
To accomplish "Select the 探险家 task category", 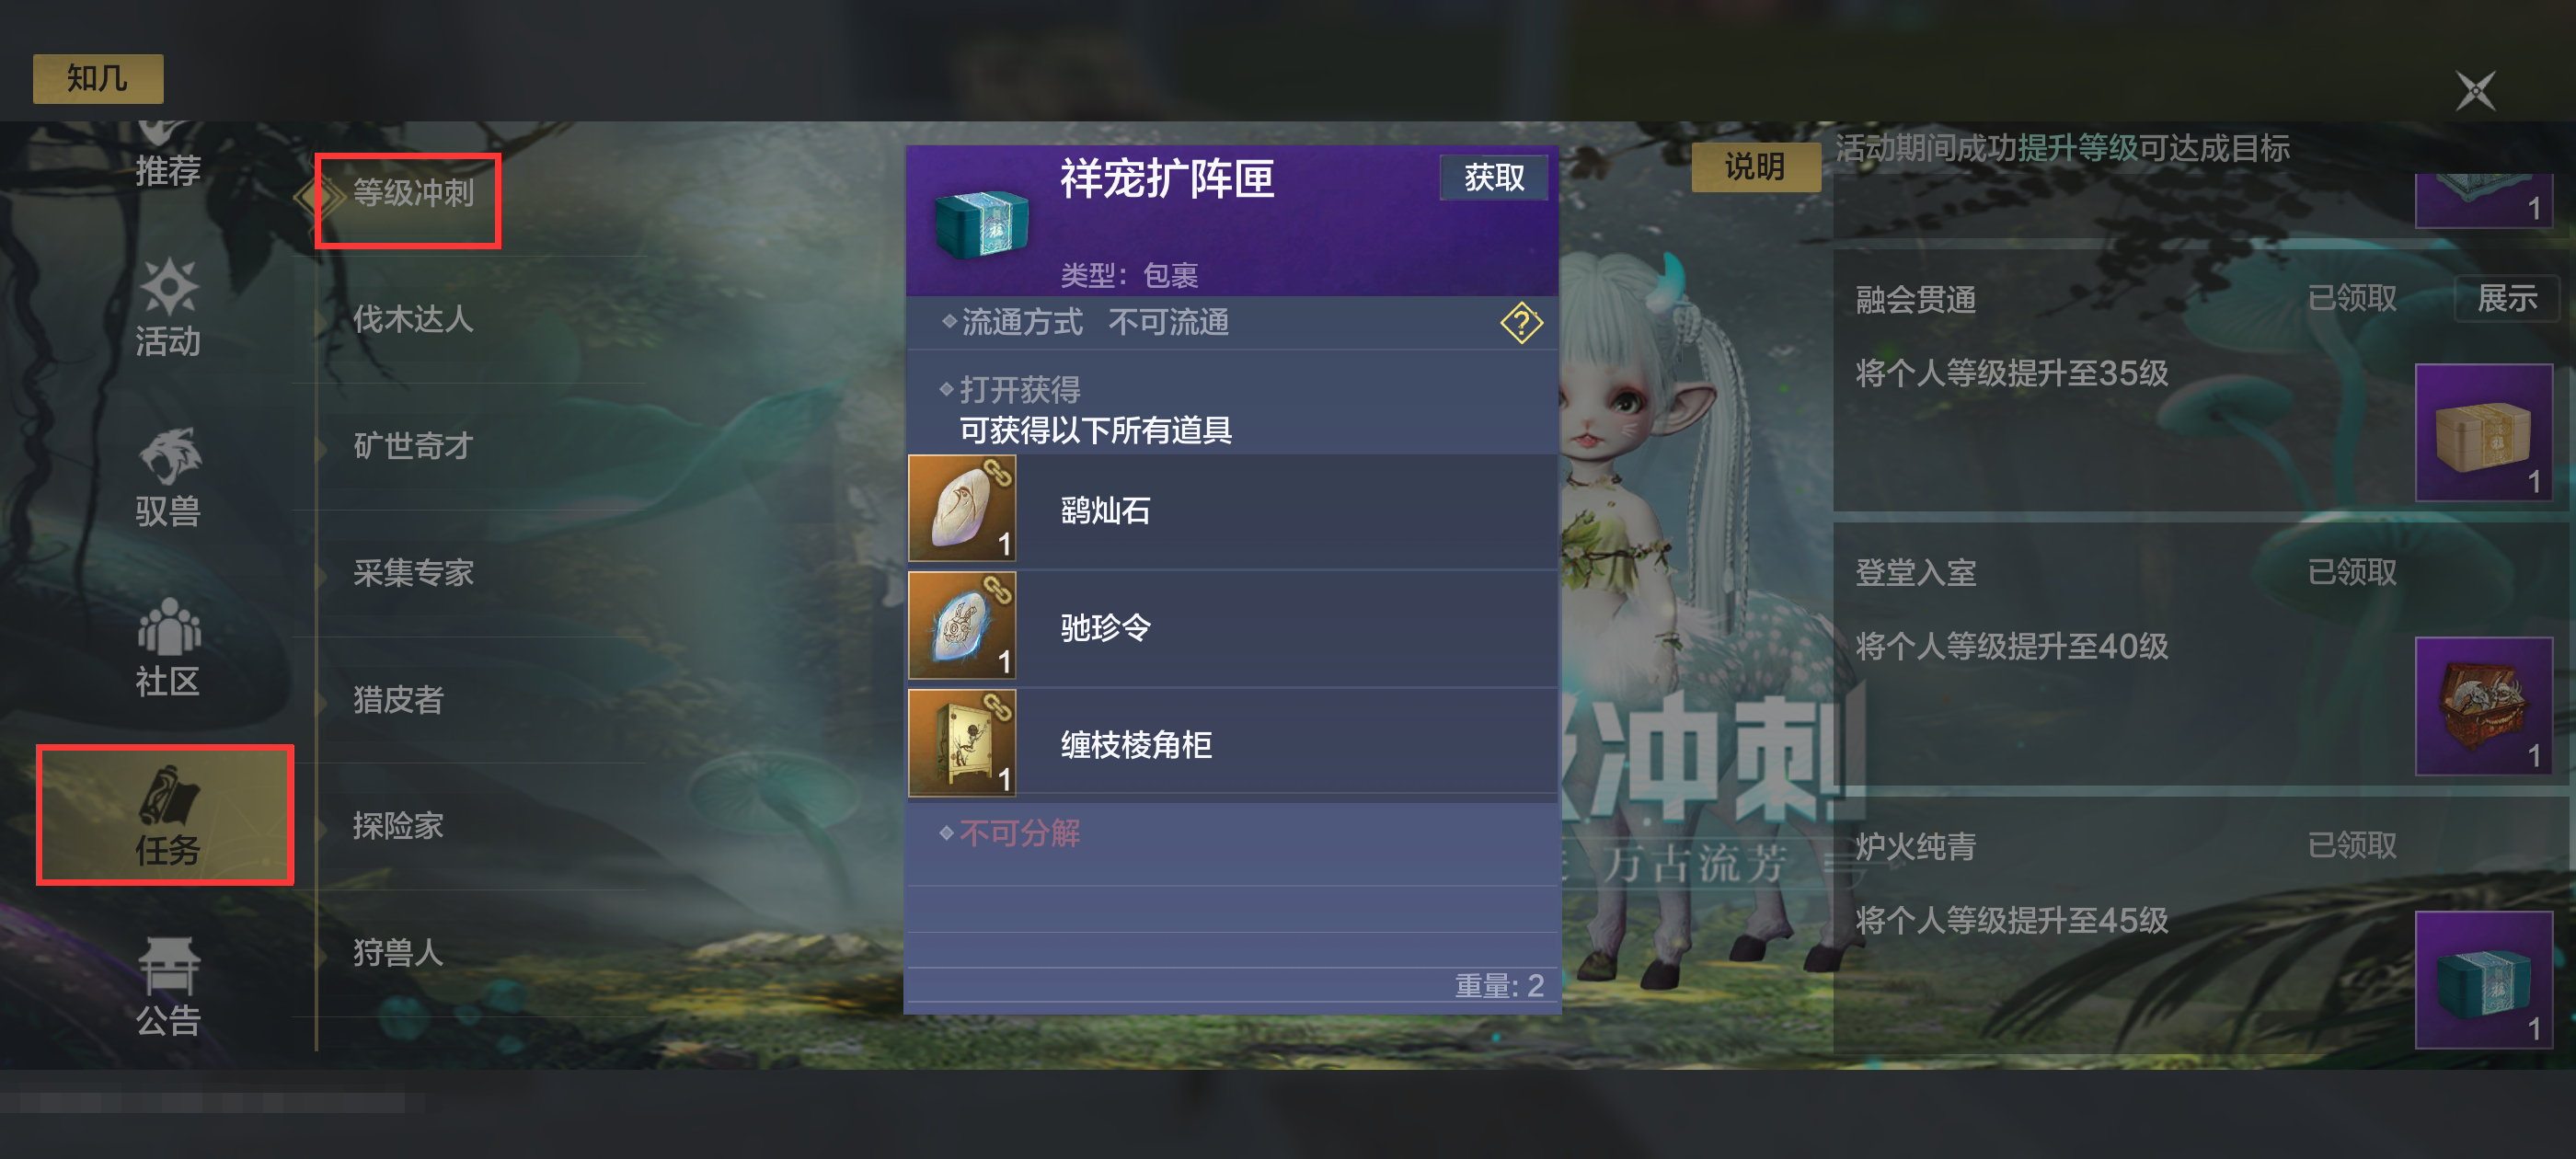I will coord(397,826).
